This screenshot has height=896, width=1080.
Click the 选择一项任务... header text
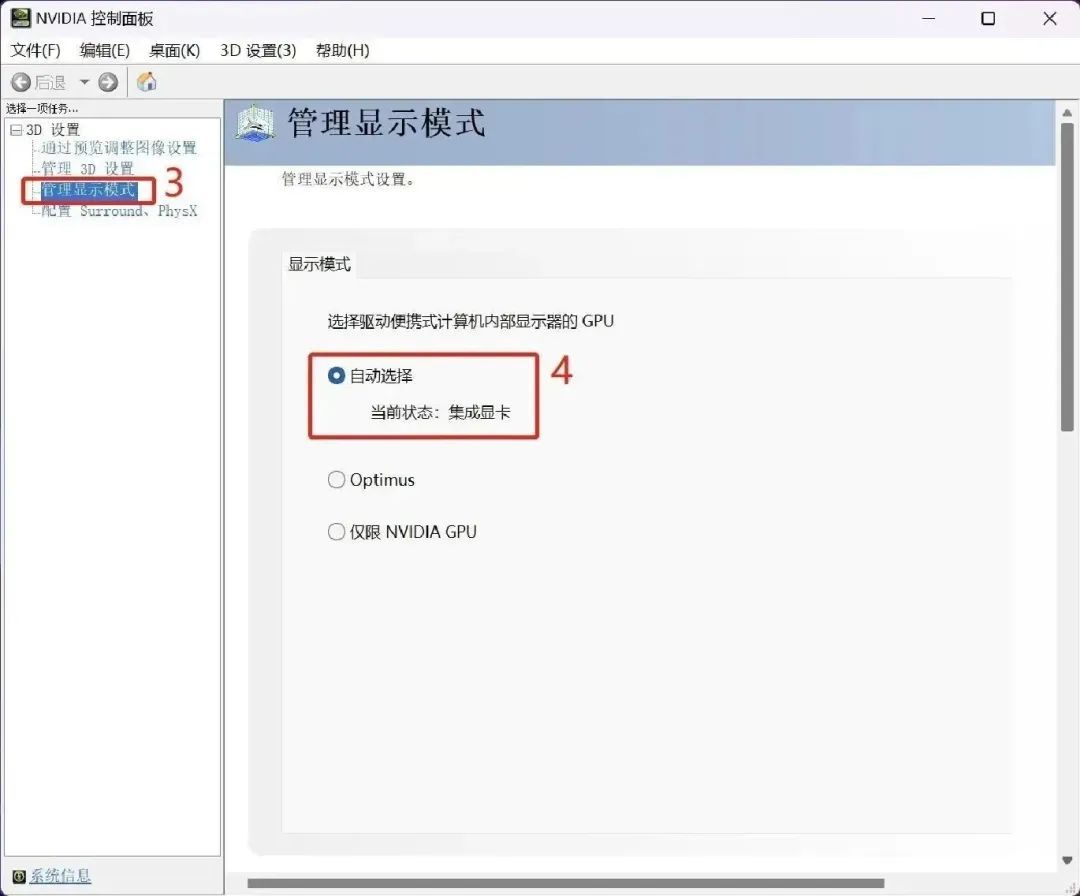click(42, 108)
